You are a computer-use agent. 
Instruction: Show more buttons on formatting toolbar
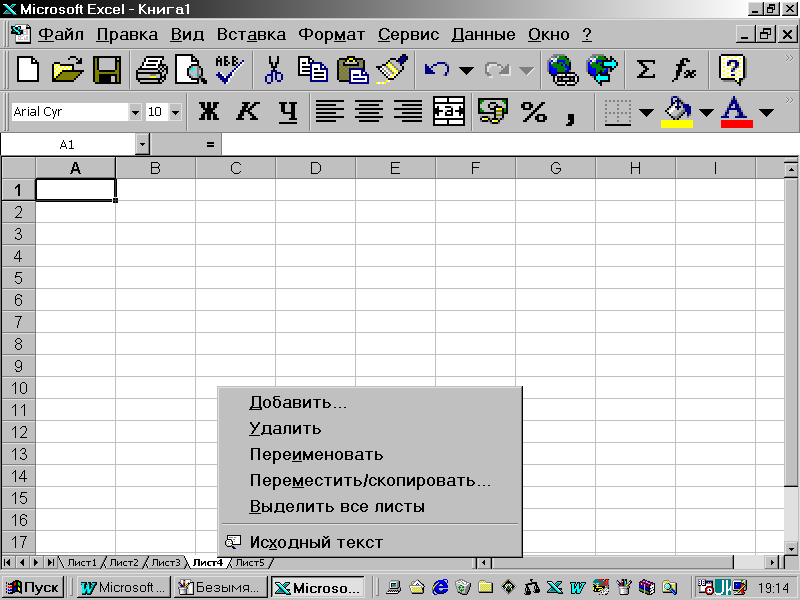tap(789, 99)
